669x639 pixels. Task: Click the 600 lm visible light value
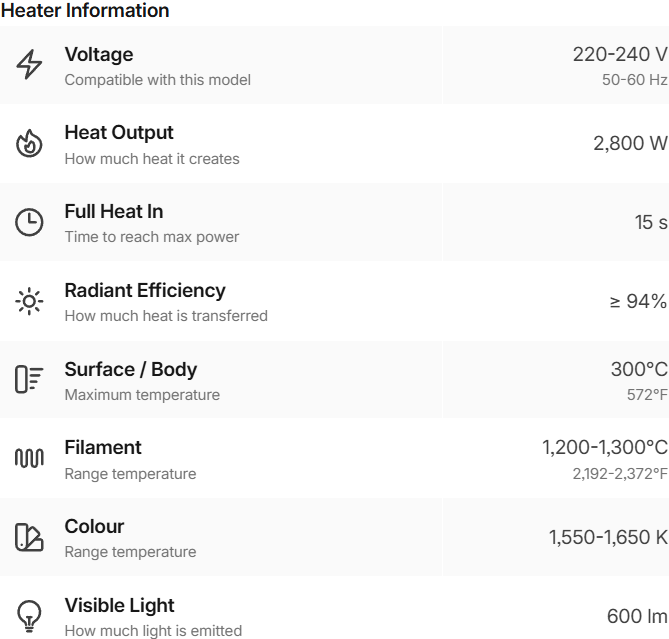pos(637,616)
